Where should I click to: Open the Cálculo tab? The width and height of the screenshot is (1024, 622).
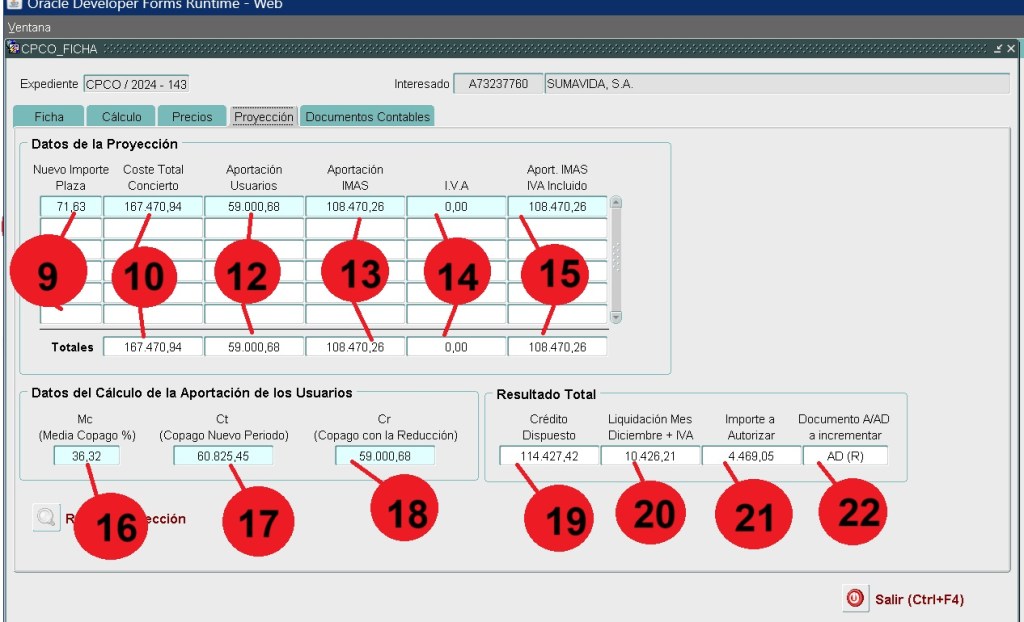coord(121,117)
